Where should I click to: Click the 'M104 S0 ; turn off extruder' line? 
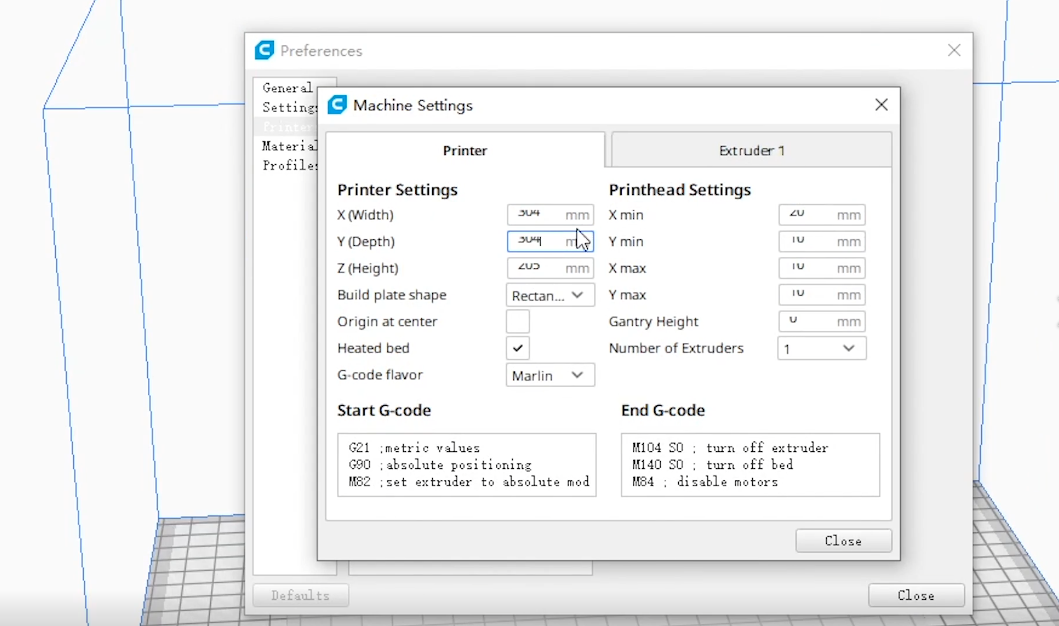click(730, 448)
